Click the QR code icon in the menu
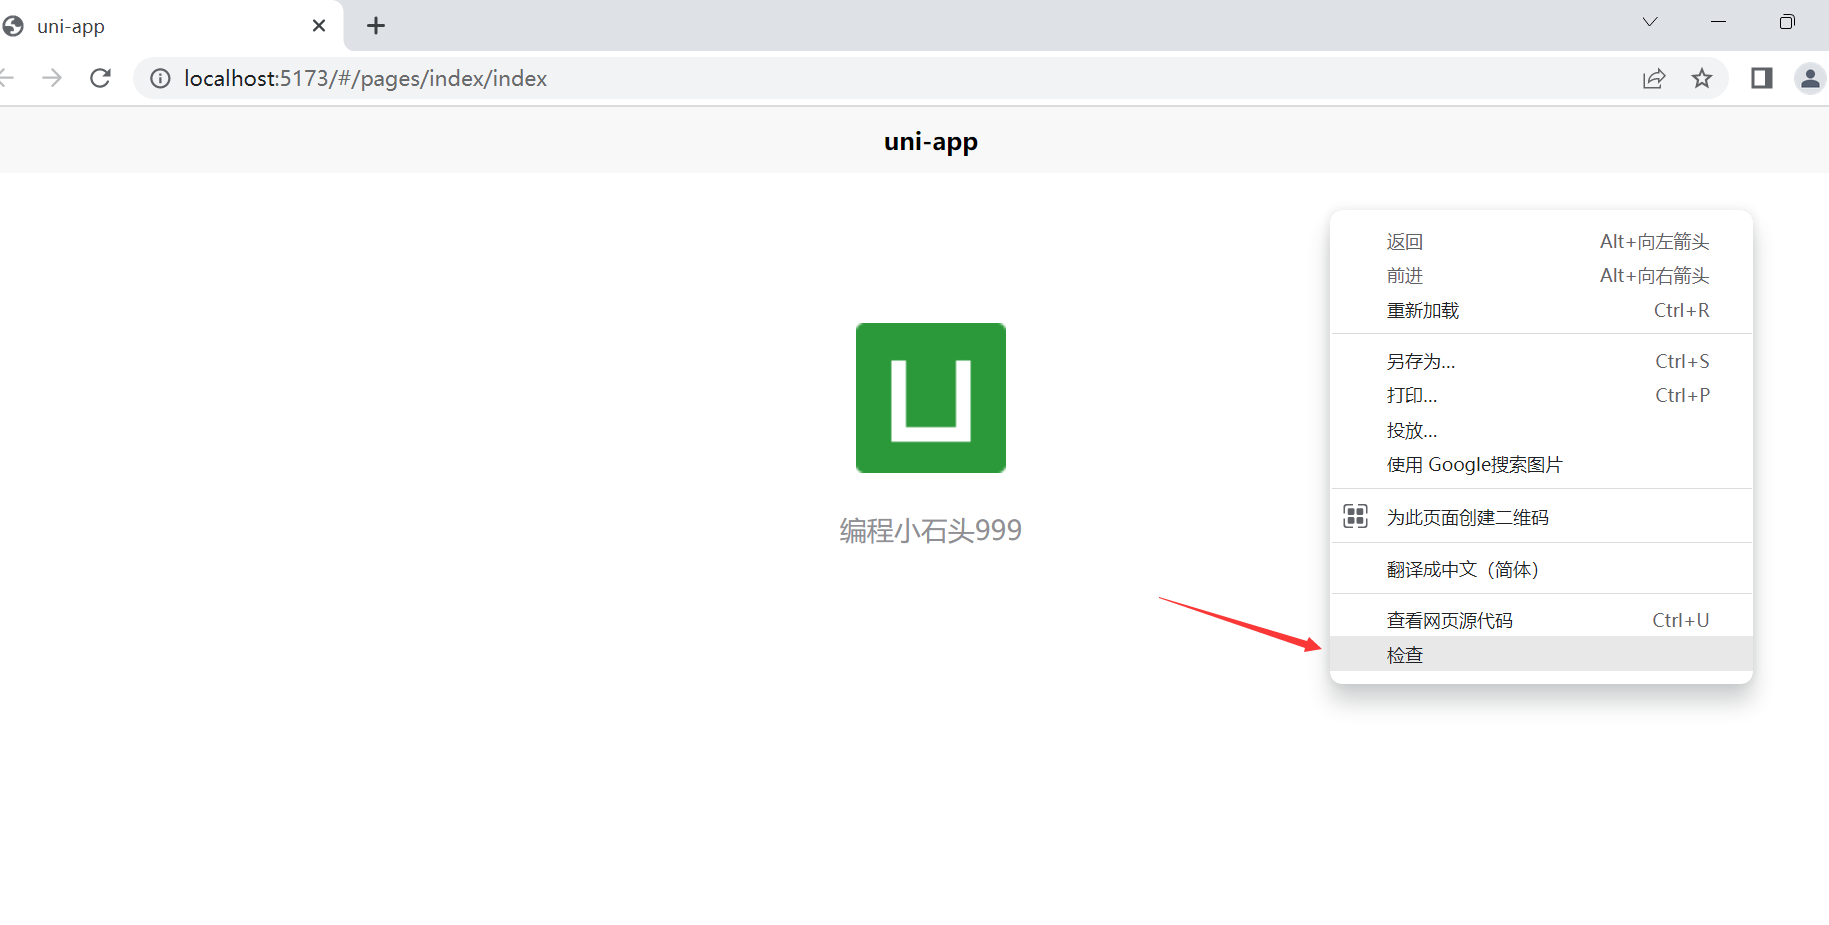Screen dimensions: 1829x925 tap(1355, 516)
